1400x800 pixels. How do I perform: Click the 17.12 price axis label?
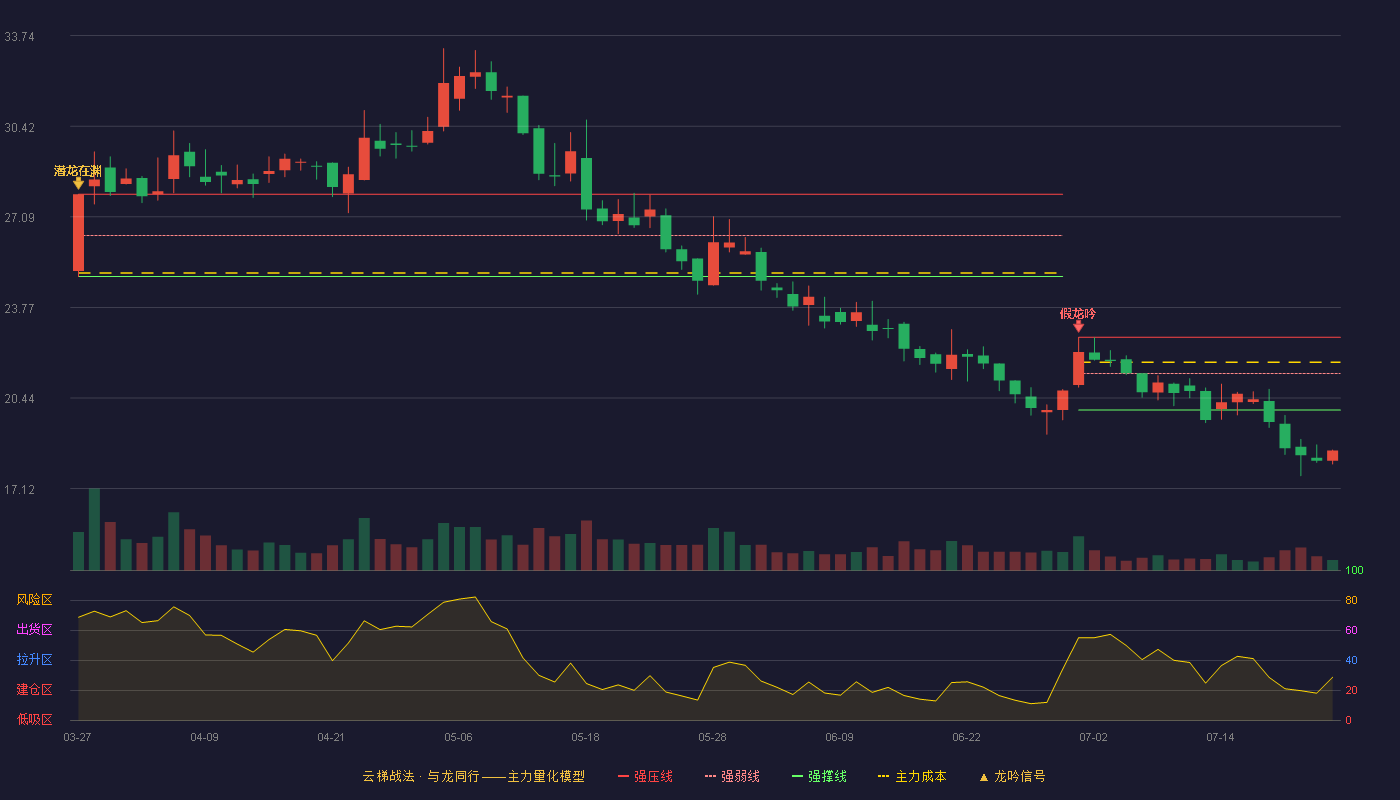pyautogui.click(x=19, y=490)
